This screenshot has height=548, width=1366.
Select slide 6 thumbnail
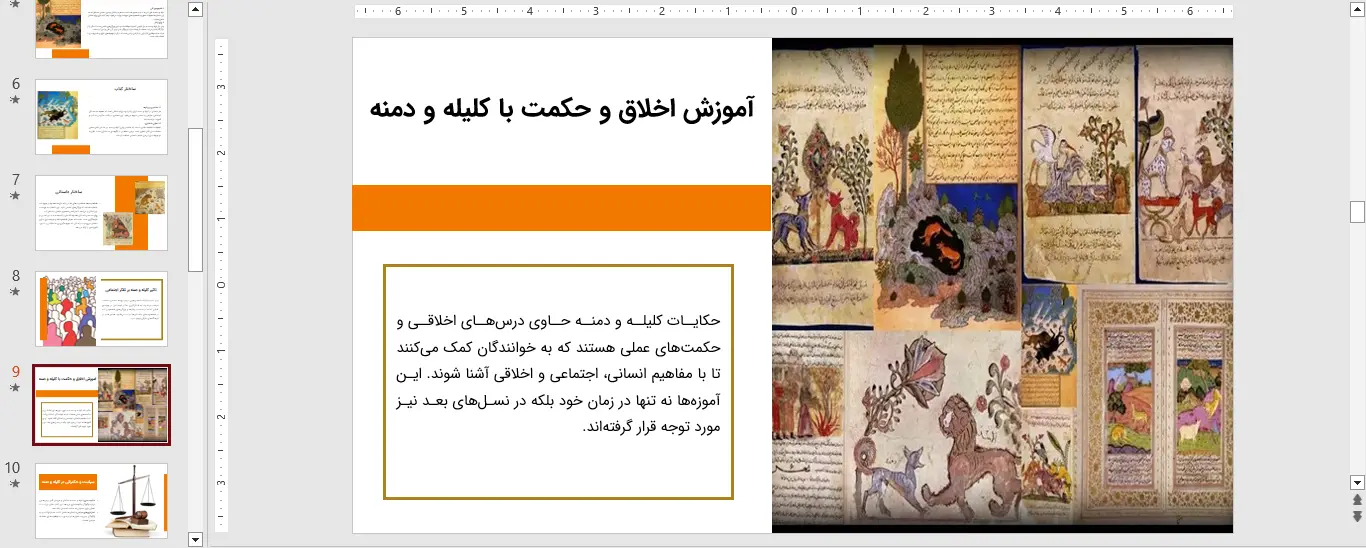(x=101, y=117)
